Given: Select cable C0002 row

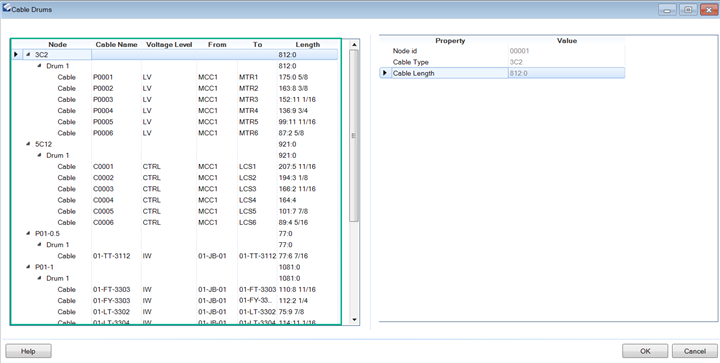Looking at the screenshot, I should coord(180,178).
